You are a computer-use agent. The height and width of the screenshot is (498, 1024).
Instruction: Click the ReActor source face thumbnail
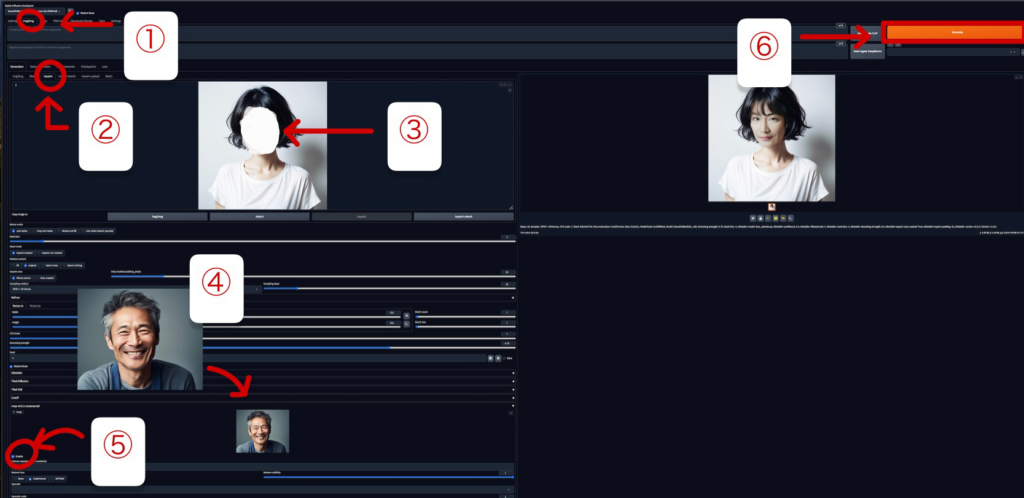262,431
